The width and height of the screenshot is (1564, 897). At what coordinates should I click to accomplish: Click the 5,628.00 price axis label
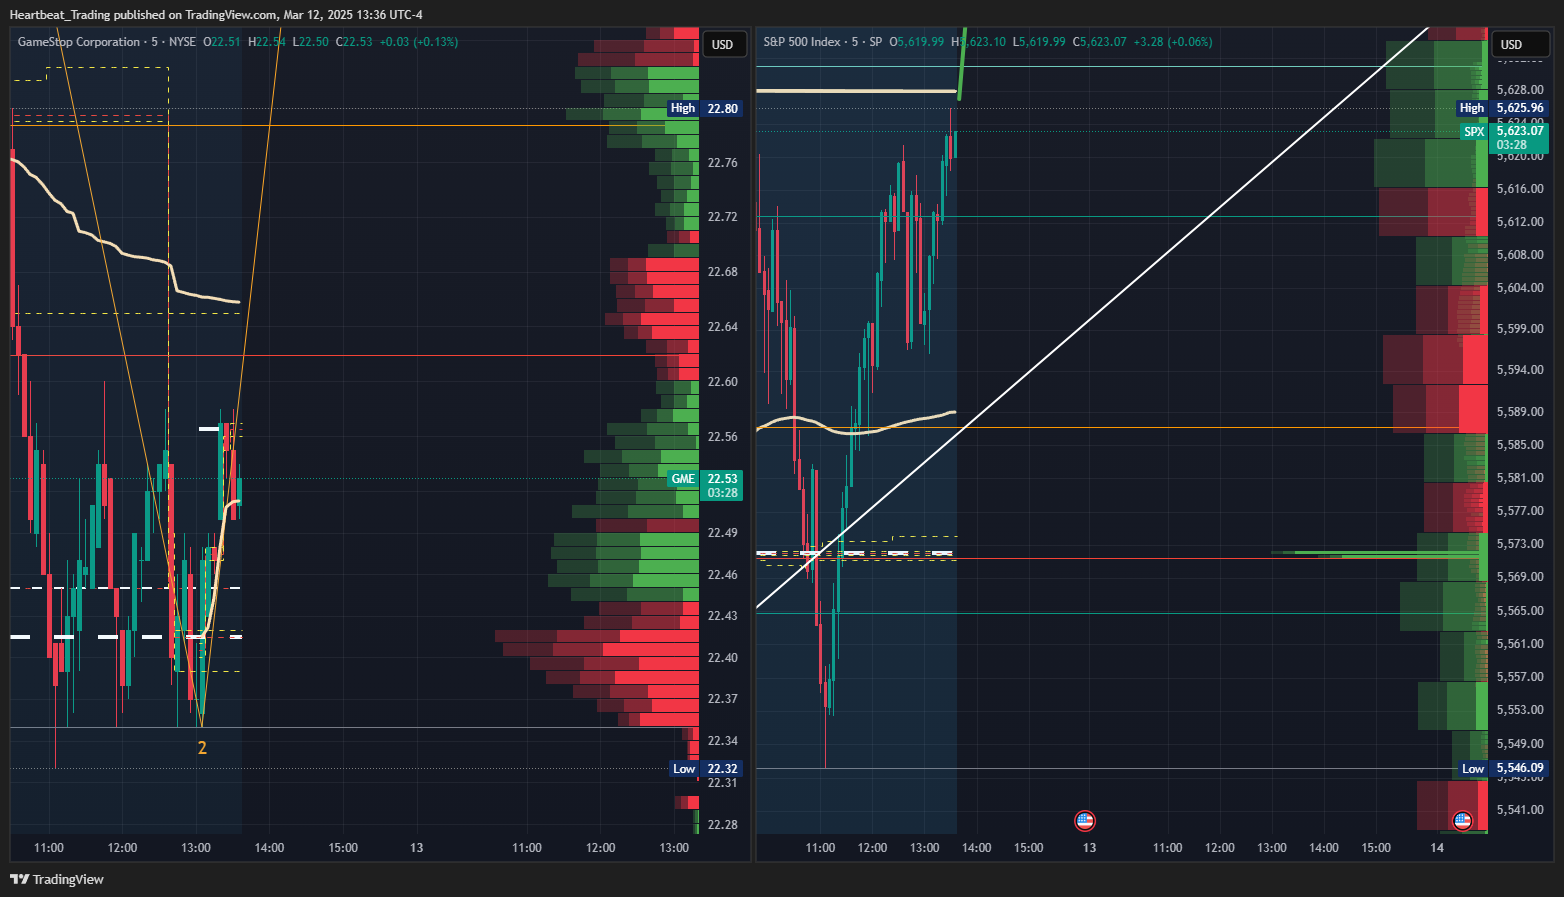click(1520, 90)
